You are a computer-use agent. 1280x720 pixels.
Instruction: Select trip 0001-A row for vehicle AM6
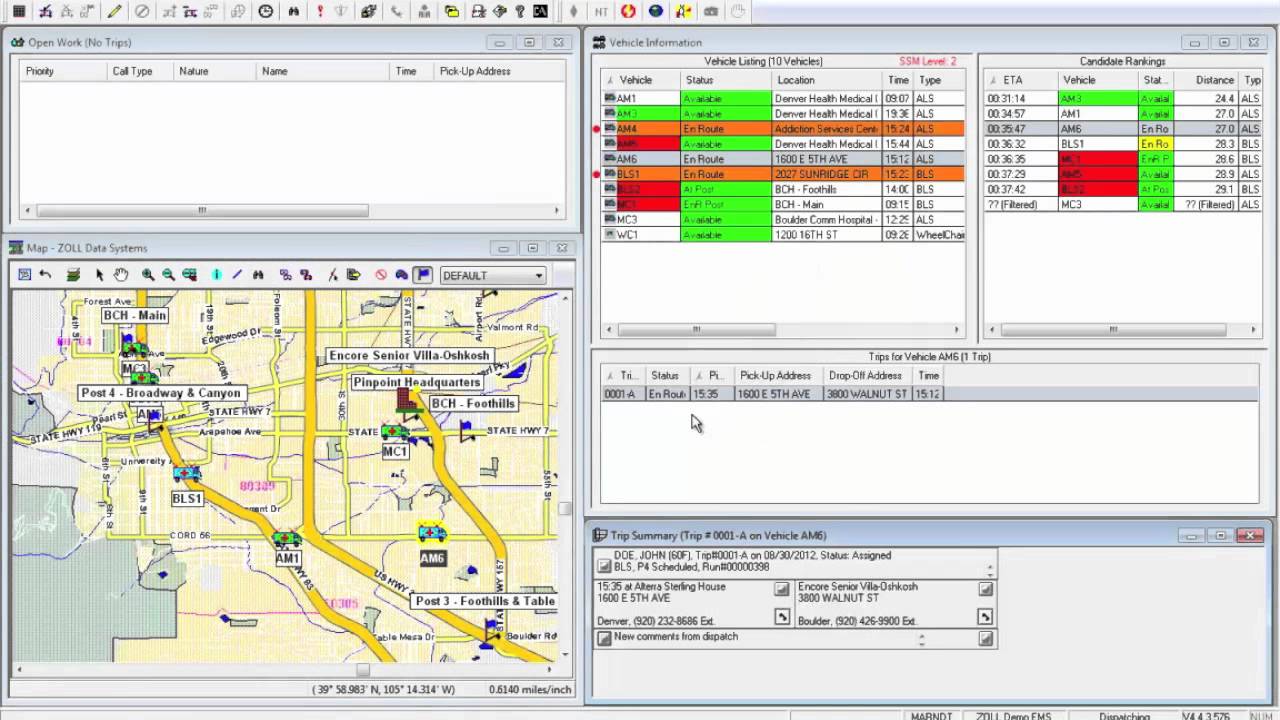(x=929, y=394)
